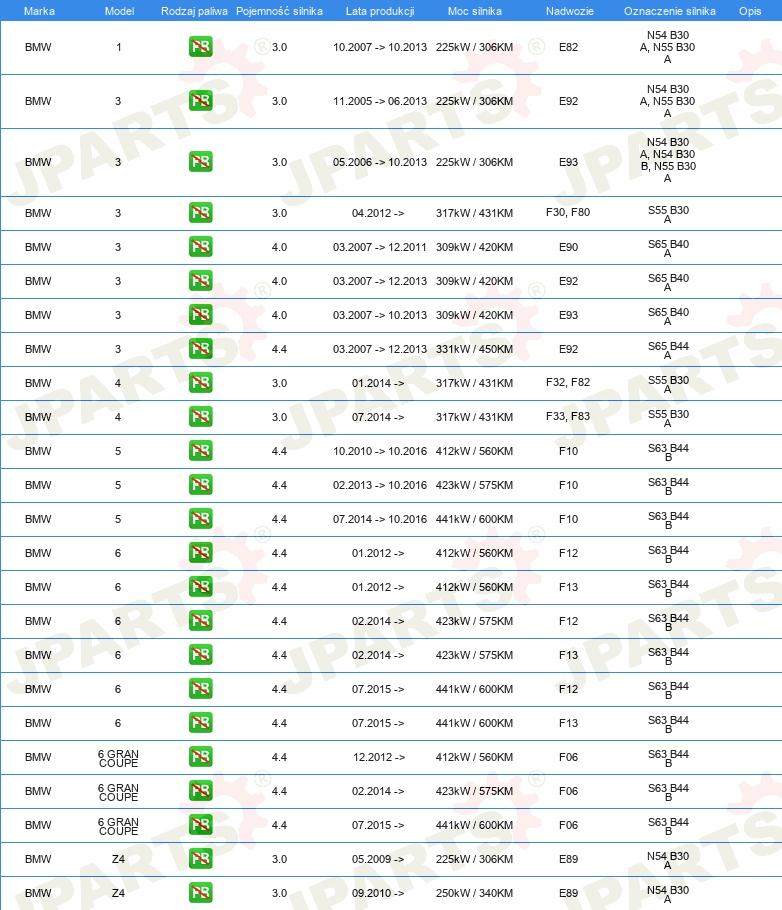Image resolution: width=782 pixels, height=910 pixels.
Task: Click fuel icon in Z4 05.2009 row
Action: (200, 859)
